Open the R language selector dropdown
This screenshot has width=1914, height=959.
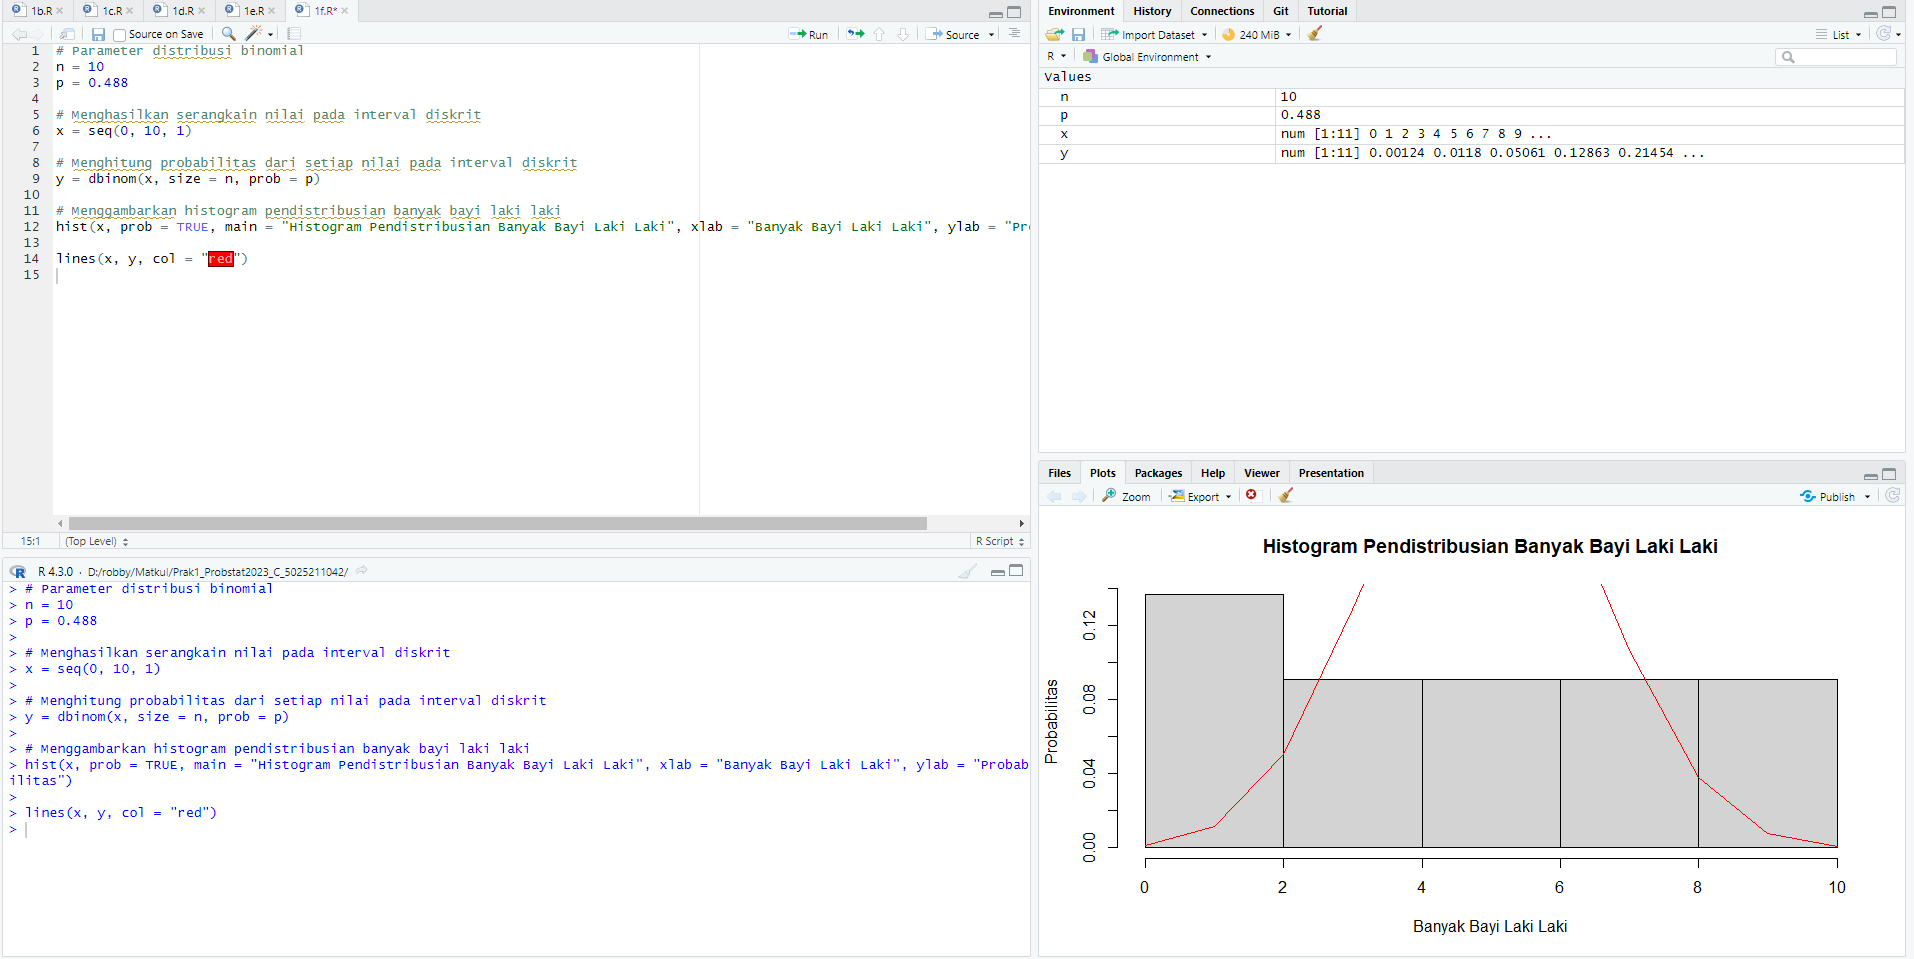click(1056, 57)
